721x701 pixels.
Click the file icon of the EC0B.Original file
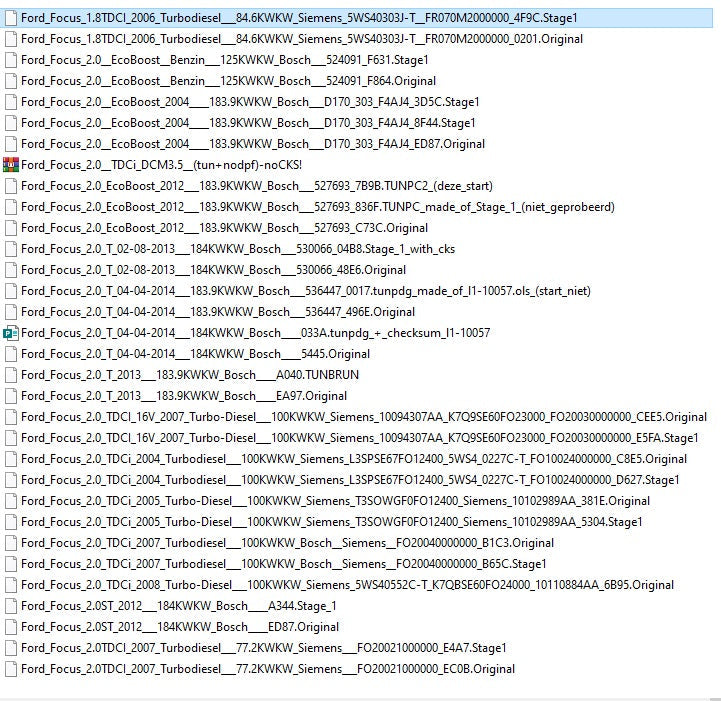coord(11,669)
